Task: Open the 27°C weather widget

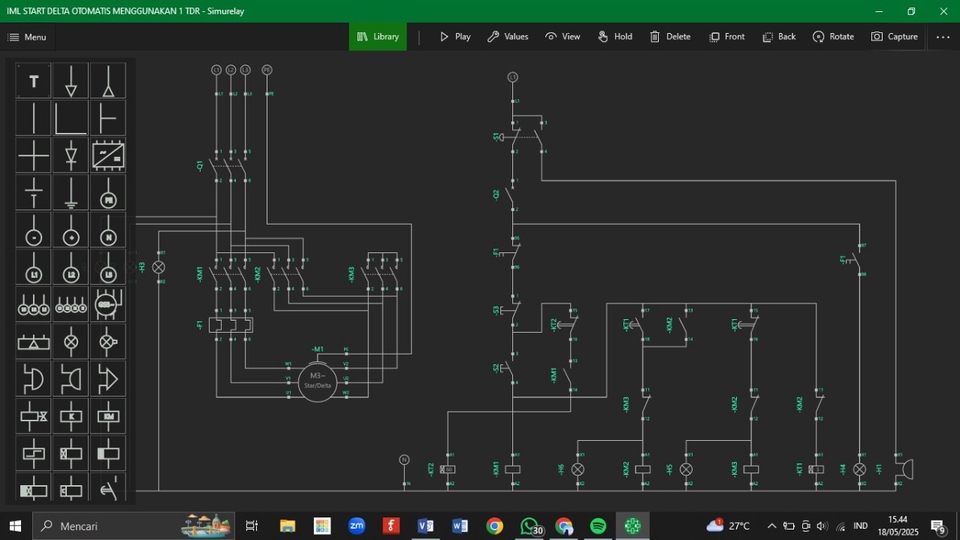Action: point(728,526)
